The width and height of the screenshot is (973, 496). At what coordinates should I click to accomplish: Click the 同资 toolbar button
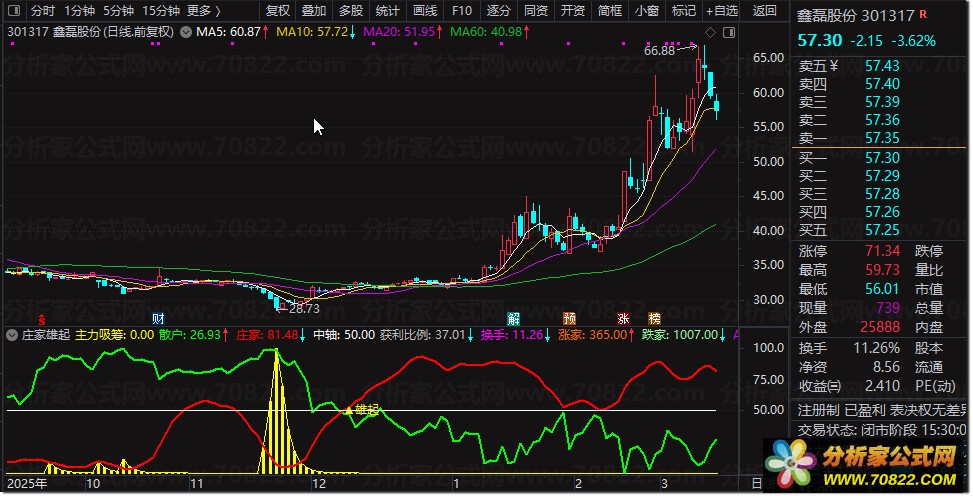(536, 11)
